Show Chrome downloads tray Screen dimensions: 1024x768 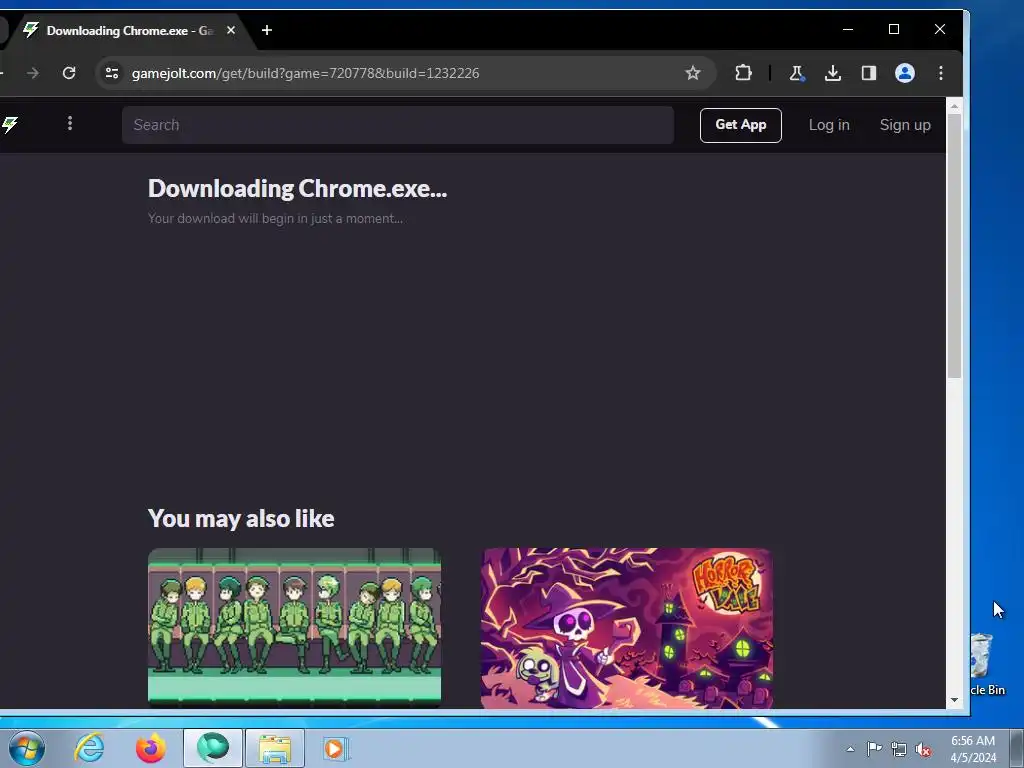click(833, 73)
